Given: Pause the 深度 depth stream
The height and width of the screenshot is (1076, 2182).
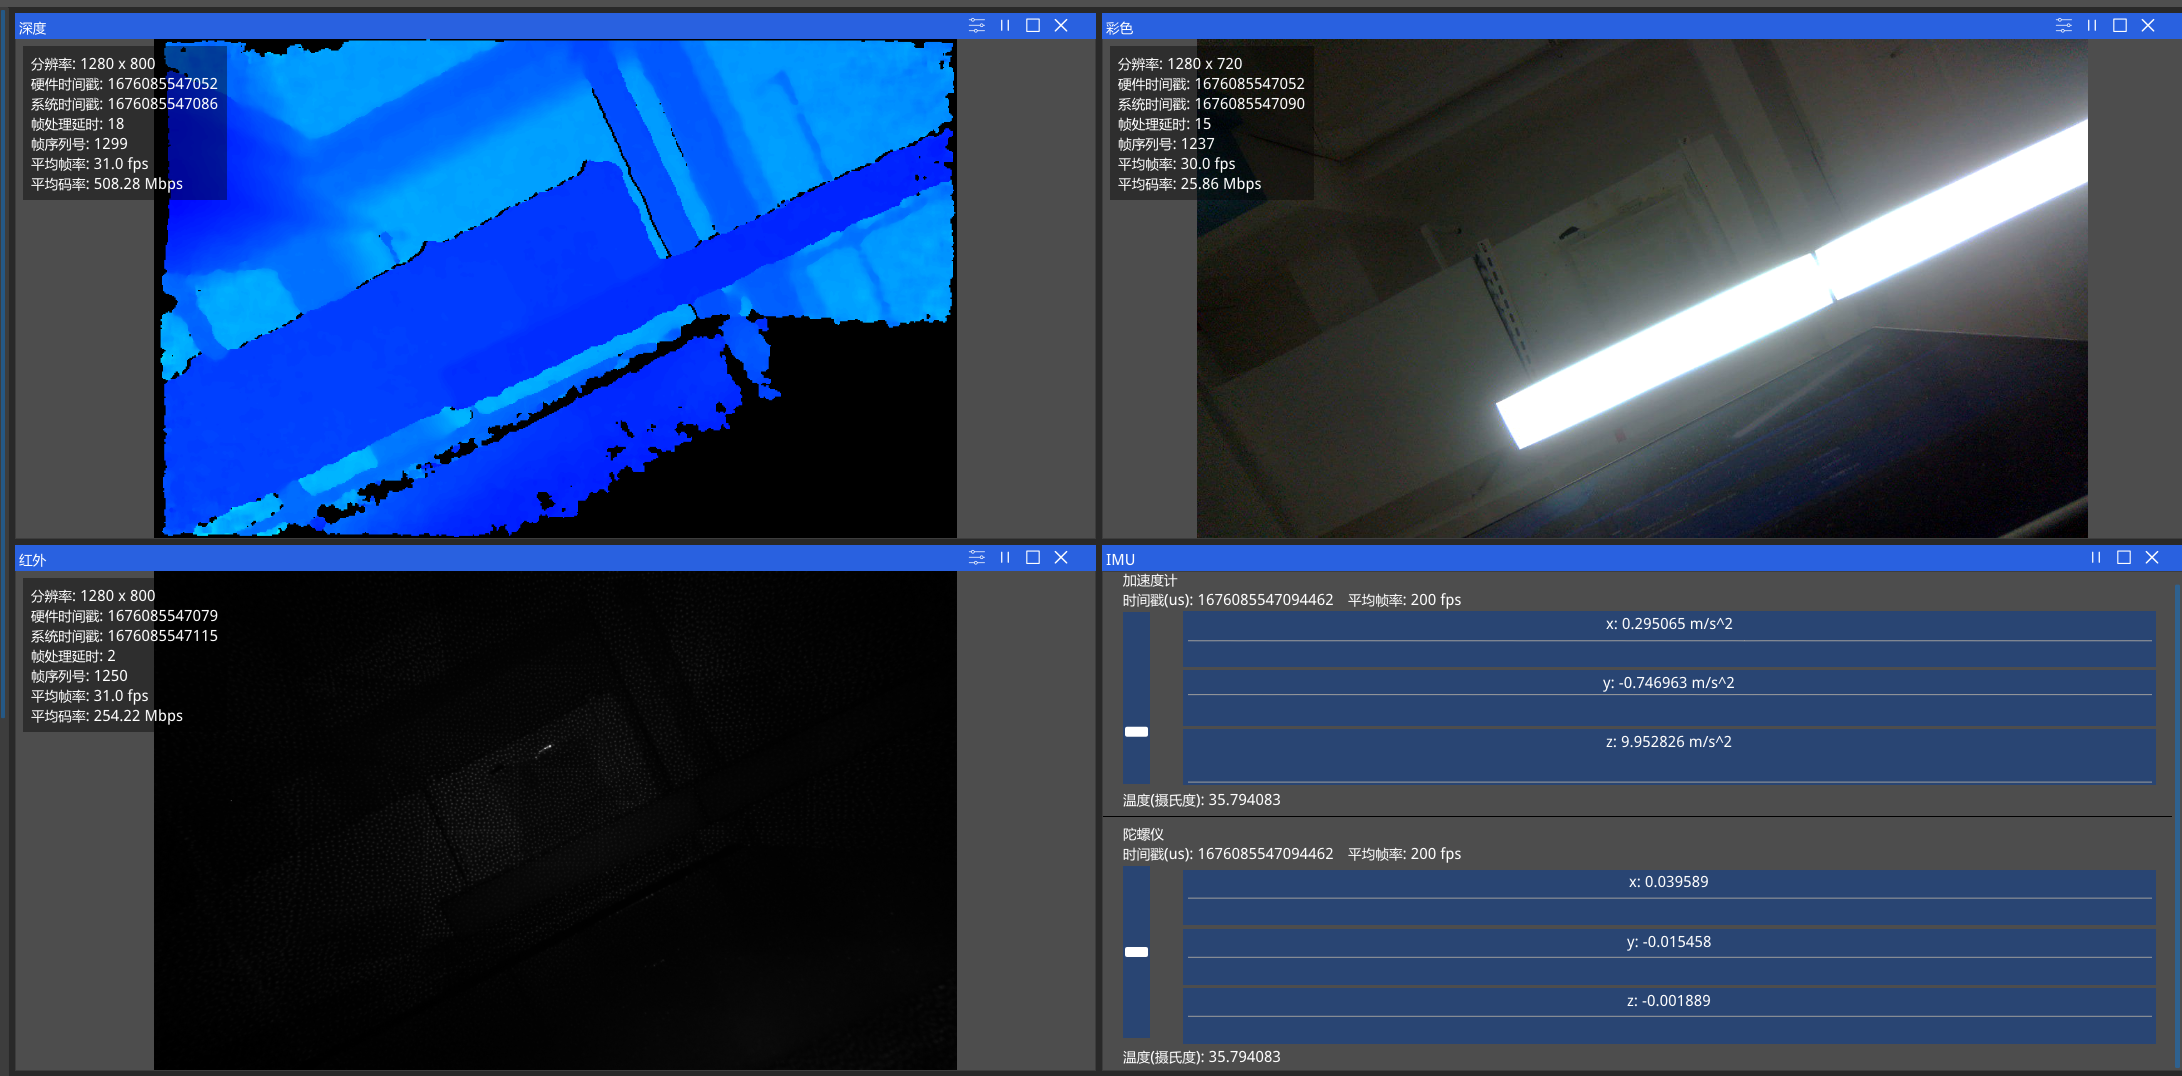Looking at the screenshot, I should pos(1005,26).
